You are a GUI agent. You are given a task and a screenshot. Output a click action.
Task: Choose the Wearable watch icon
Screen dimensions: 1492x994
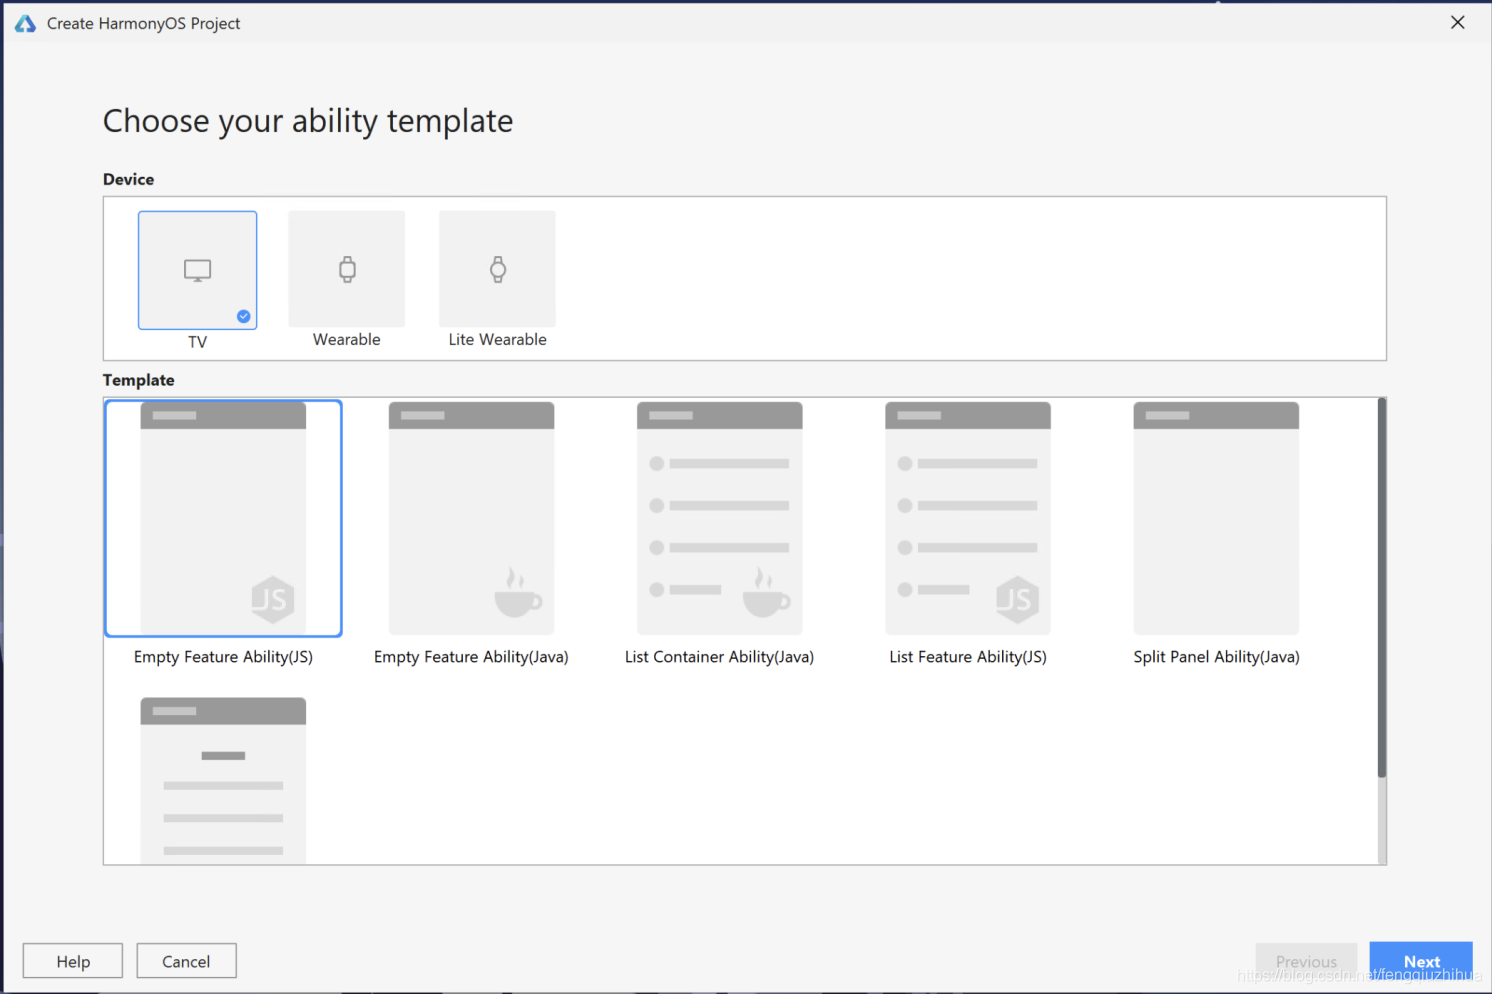click(x=347, y=269)
